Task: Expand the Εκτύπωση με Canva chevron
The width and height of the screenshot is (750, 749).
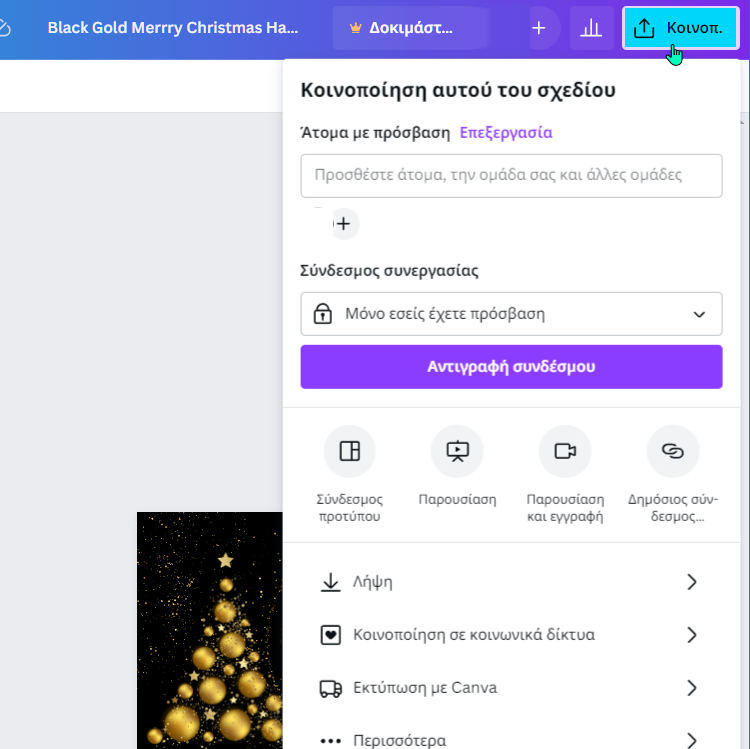Action: [x=692, y=688]
